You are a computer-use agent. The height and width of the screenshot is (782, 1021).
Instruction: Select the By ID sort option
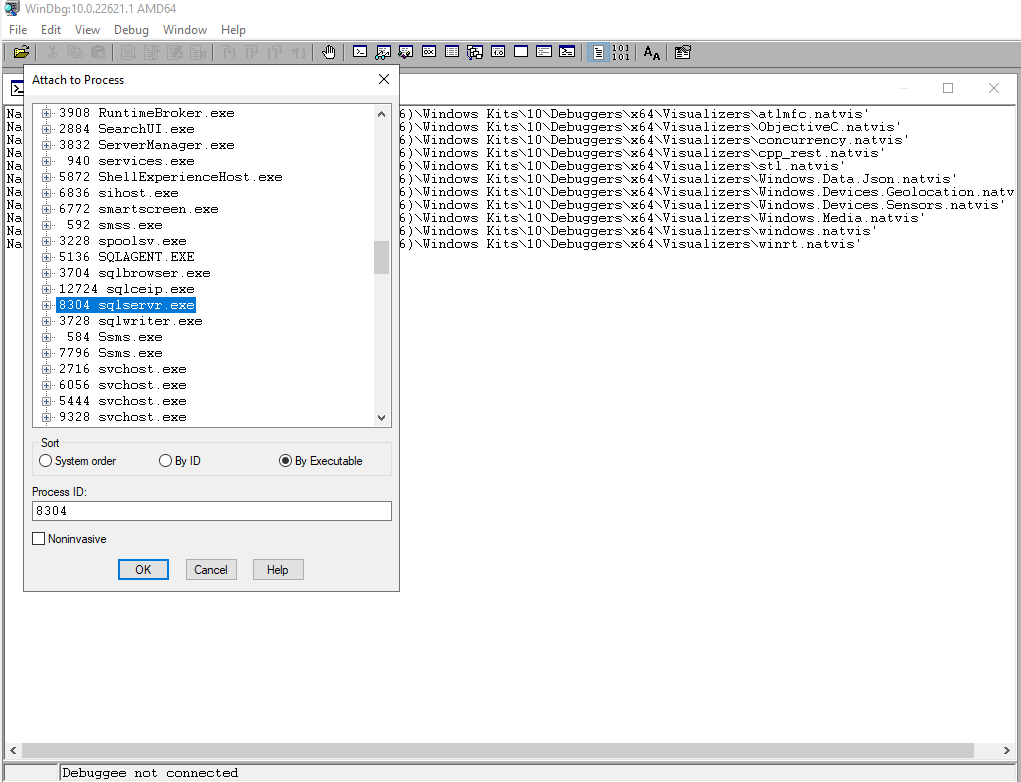(x=166, y=461)
